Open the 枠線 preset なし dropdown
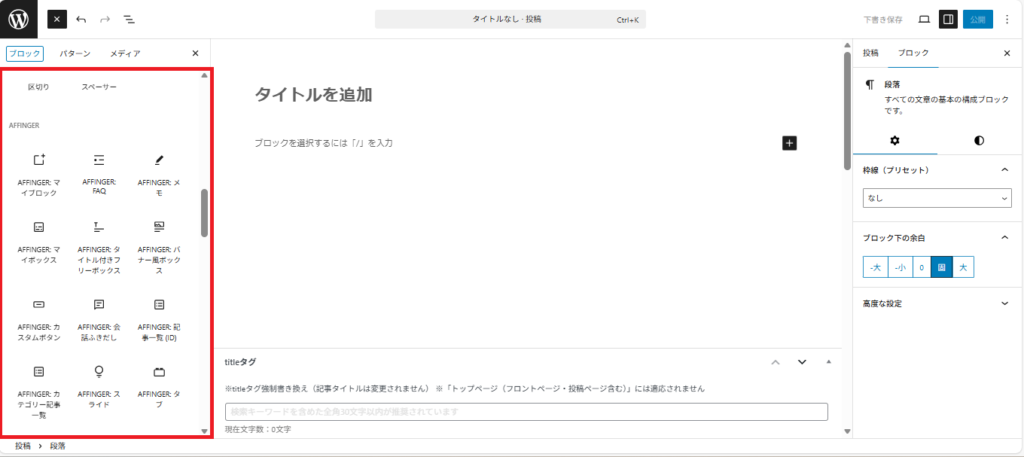The image size is (1024, 457). (x=937, y=199)
